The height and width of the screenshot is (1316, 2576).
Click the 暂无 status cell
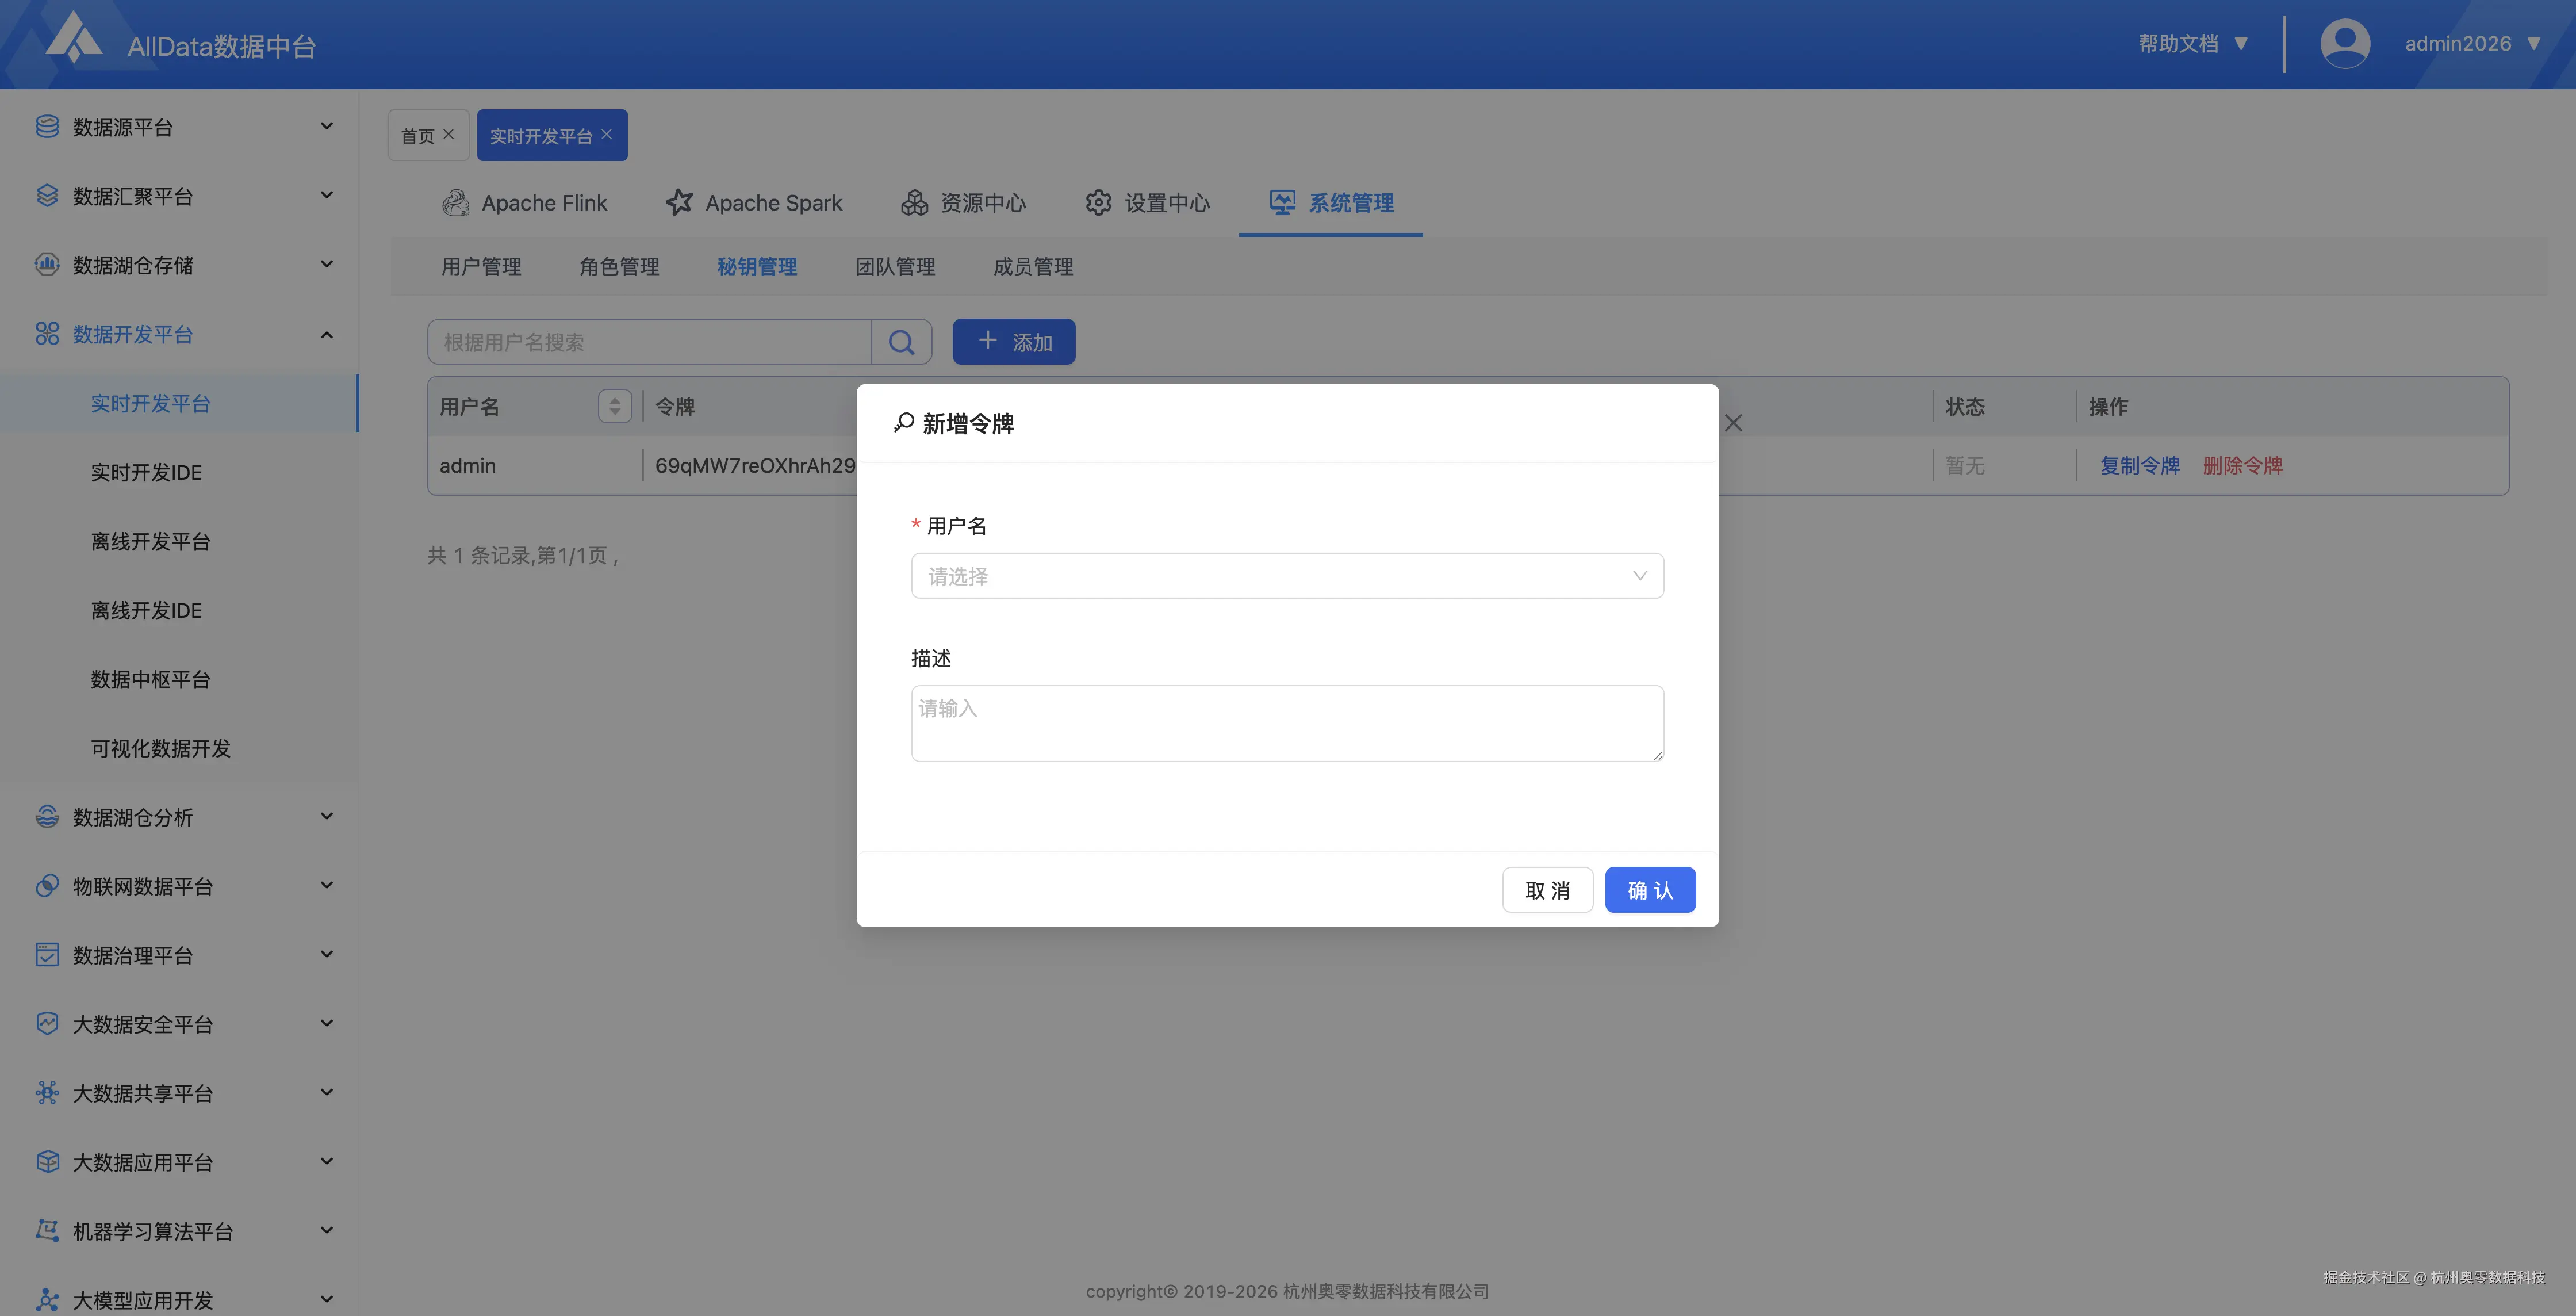pyautogui.click(x=1964, y=465)
